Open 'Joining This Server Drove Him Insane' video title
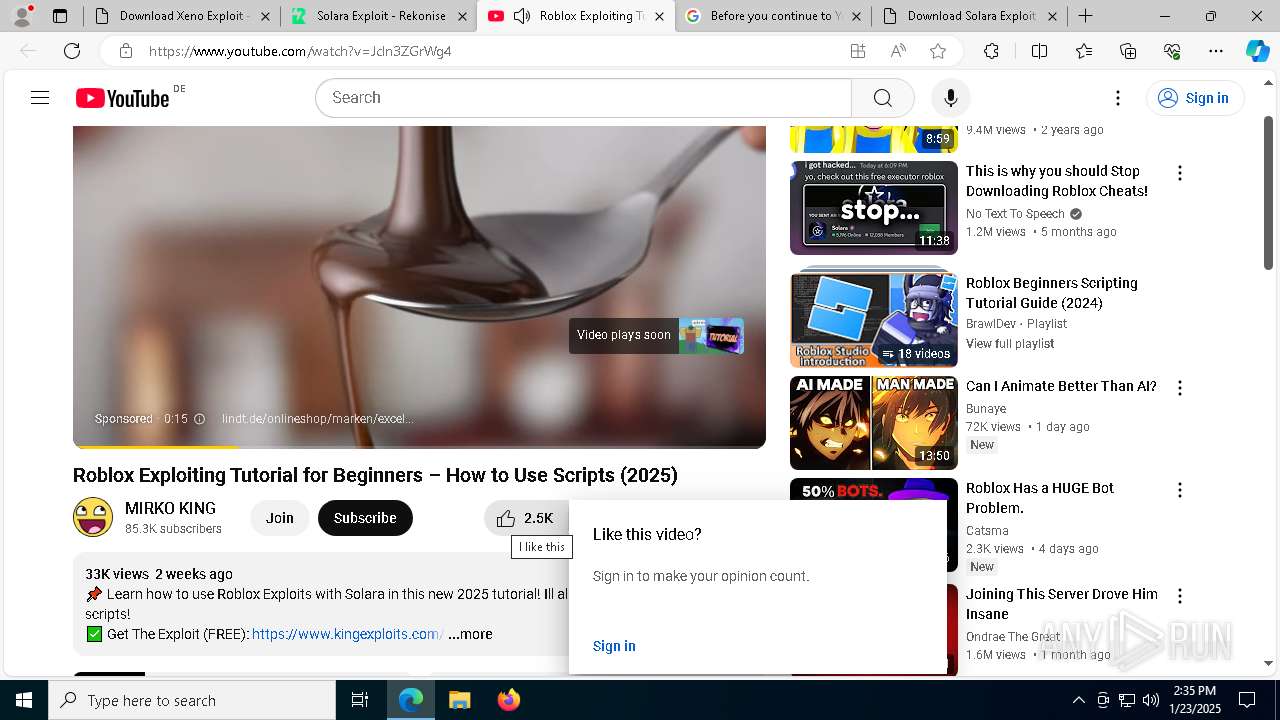The height and width of the screenshot is (720, 1280). 1062,604
